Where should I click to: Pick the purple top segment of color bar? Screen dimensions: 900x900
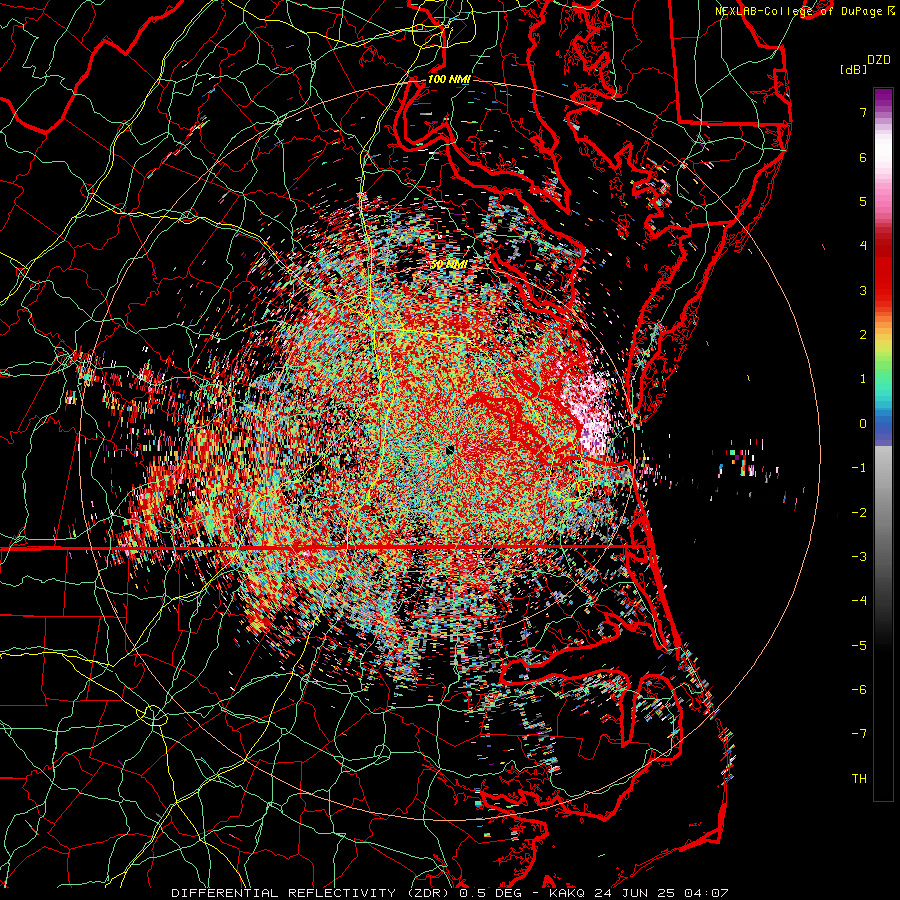pos(883,98)
